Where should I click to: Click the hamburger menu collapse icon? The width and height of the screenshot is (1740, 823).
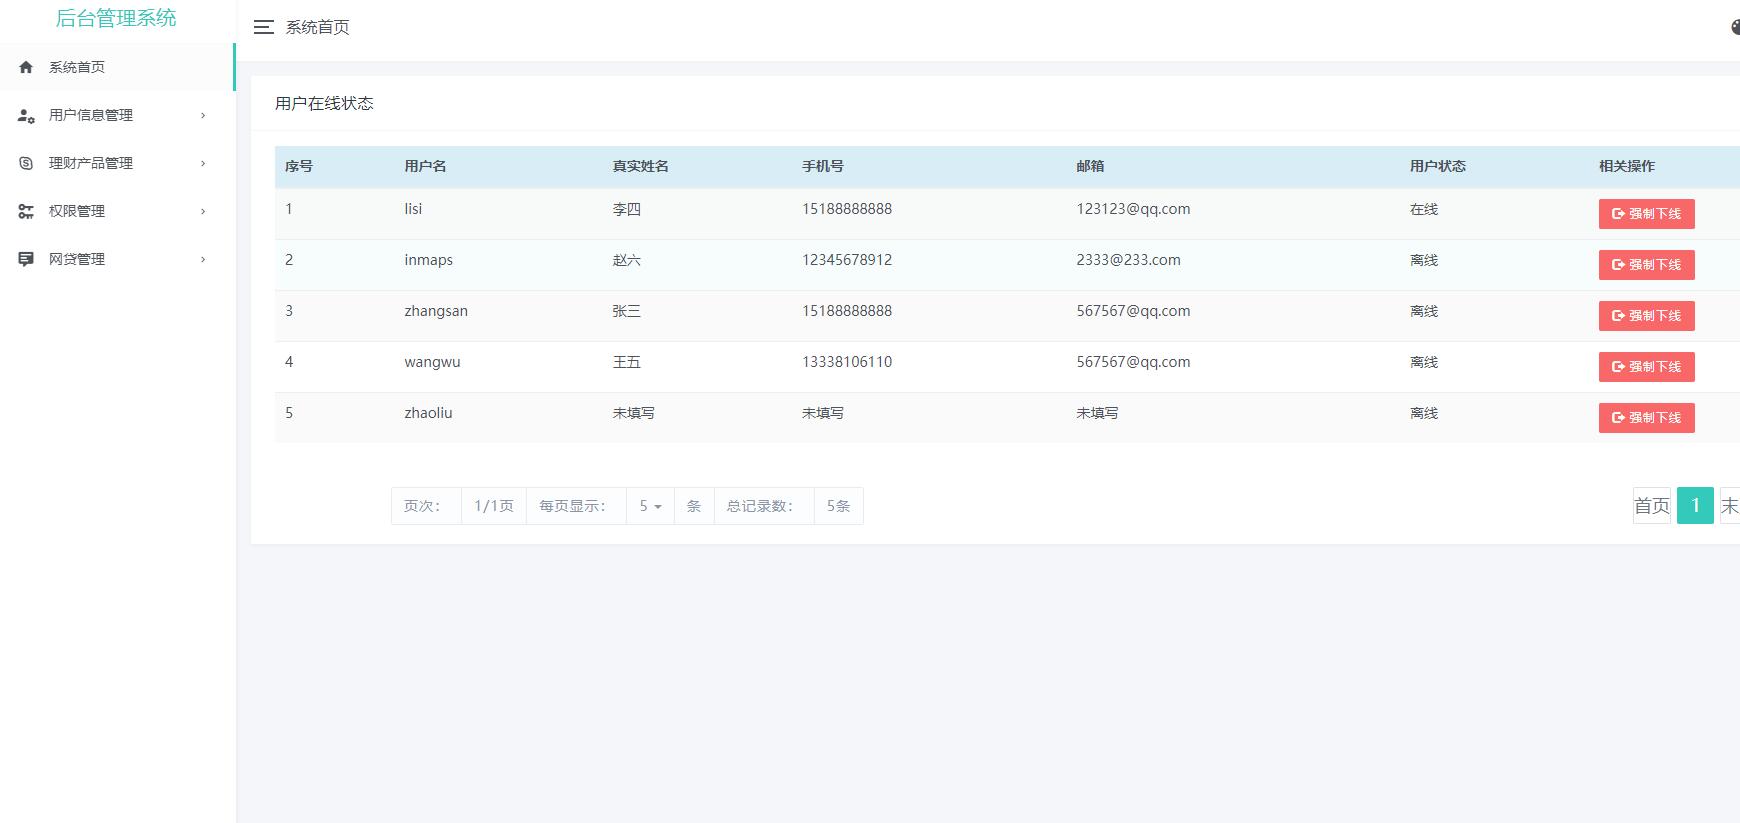click(x=264, y=27)
